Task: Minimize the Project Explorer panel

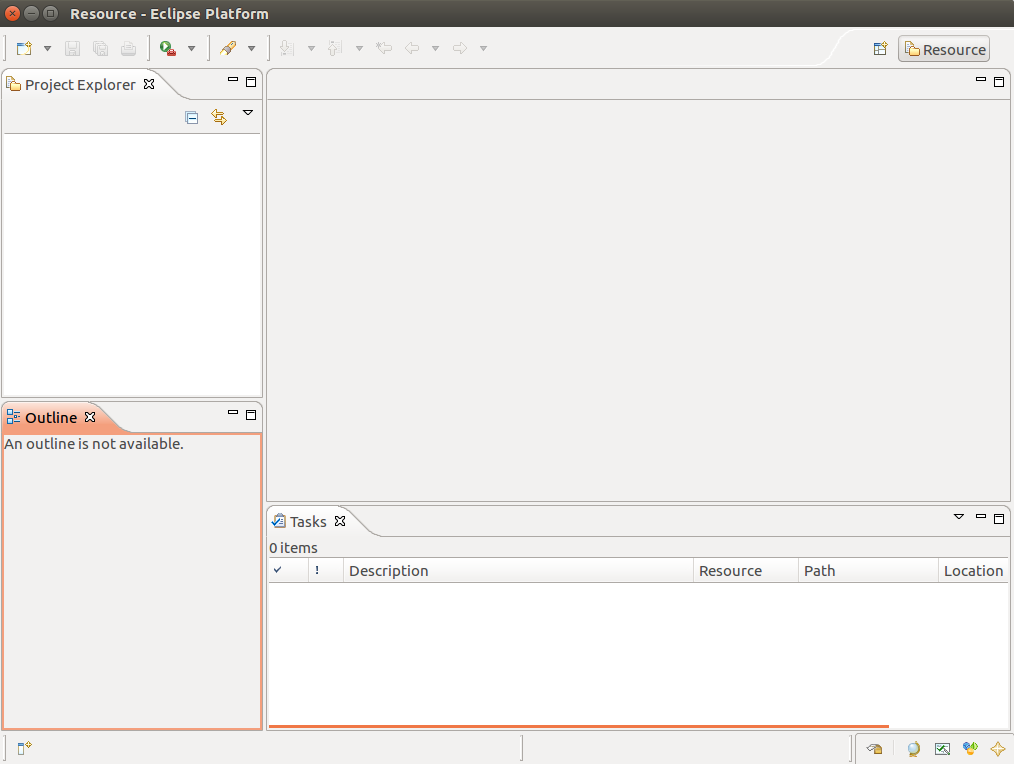Action: [233, 80]
